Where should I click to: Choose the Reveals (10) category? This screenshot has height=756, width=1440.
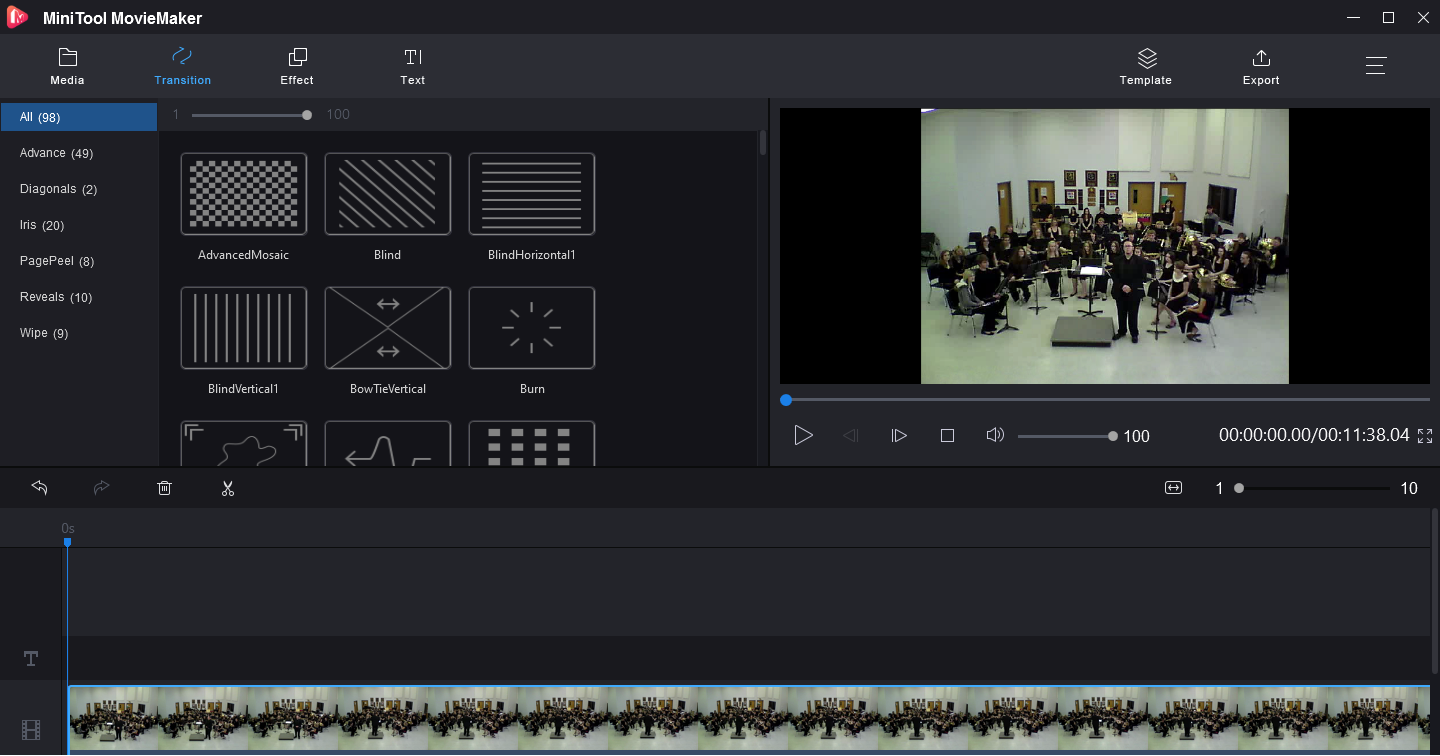pyautogui.click(x=79, y=297)
